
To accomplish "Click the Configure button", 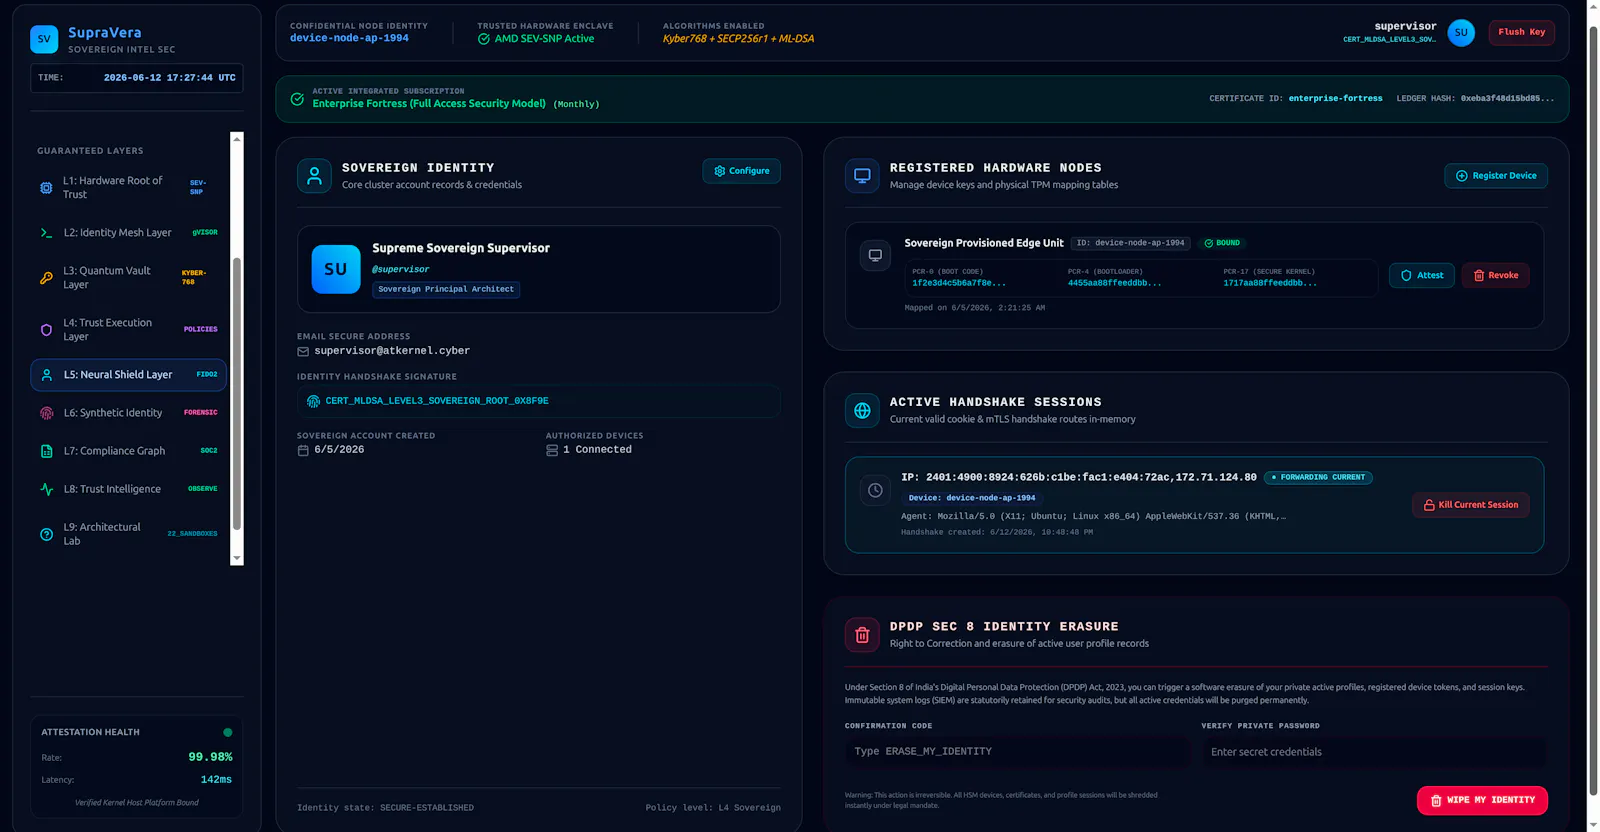I will click(x=741, y=171).
